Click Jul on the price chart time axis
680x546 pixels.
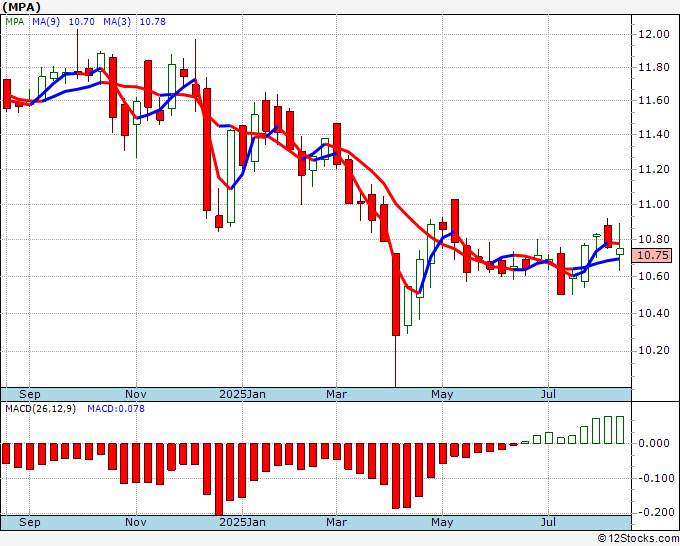coord(548,394)
